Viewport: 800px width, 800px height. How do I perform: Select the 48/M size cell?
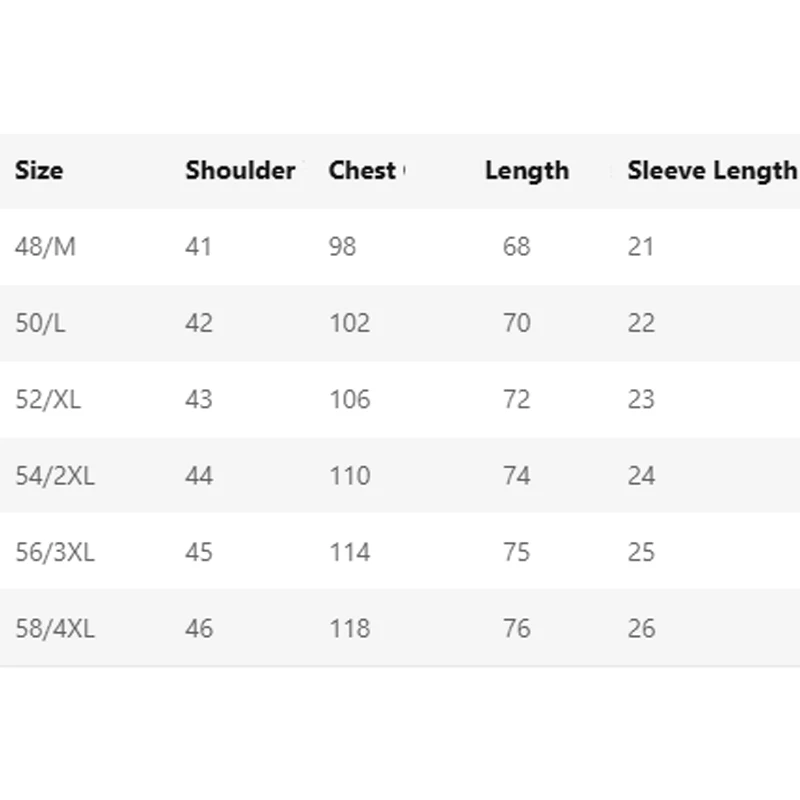coord(45,247)
